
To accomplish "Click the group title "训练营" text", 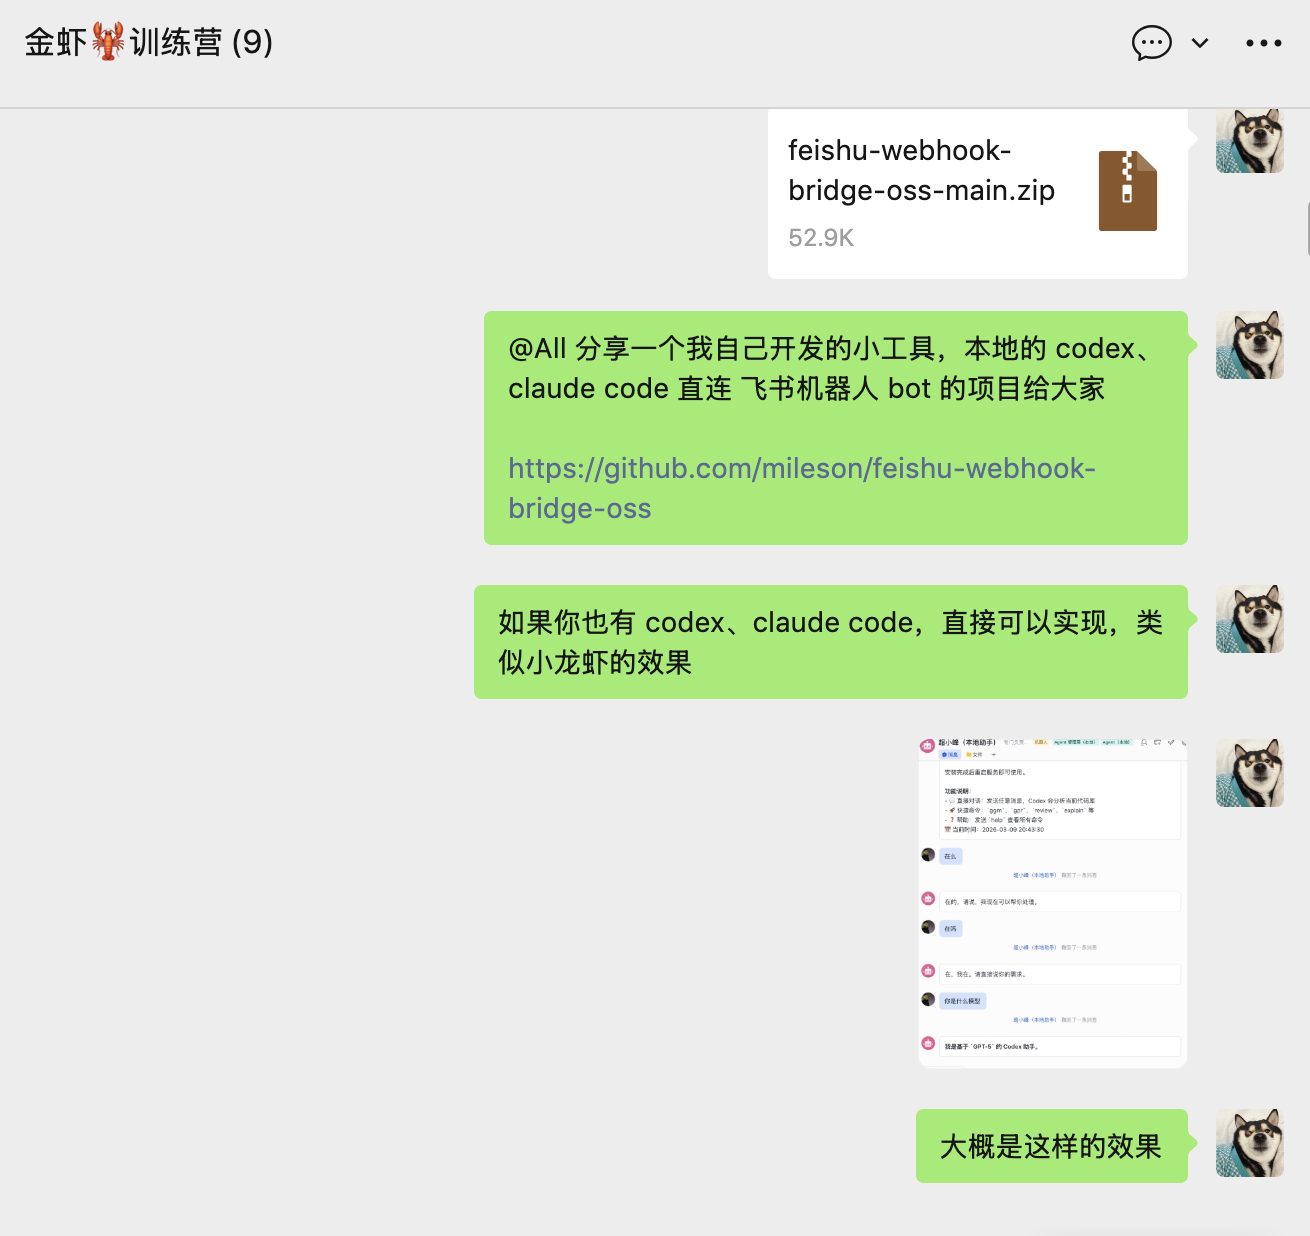I will point(176,43).
